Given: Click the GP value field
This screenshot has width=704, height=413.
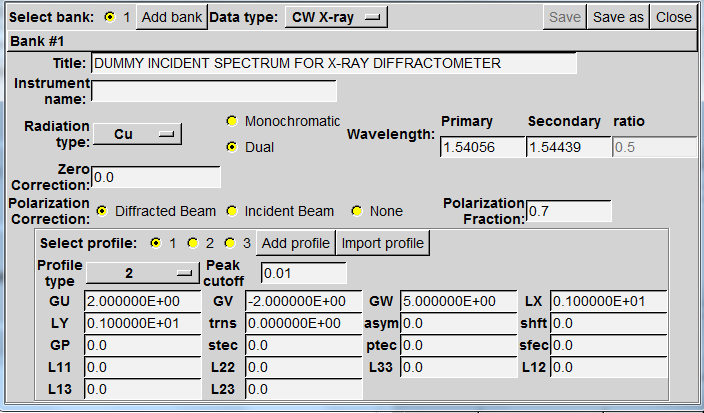Looking at the screenshot, I should (143, 345).
